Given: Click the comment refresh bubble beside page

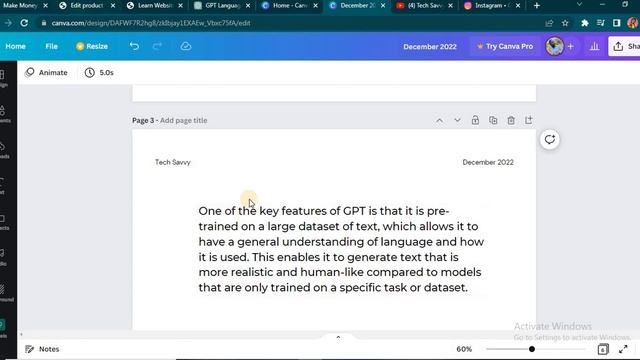Looking at the screenshot, I should coord(550,140).
